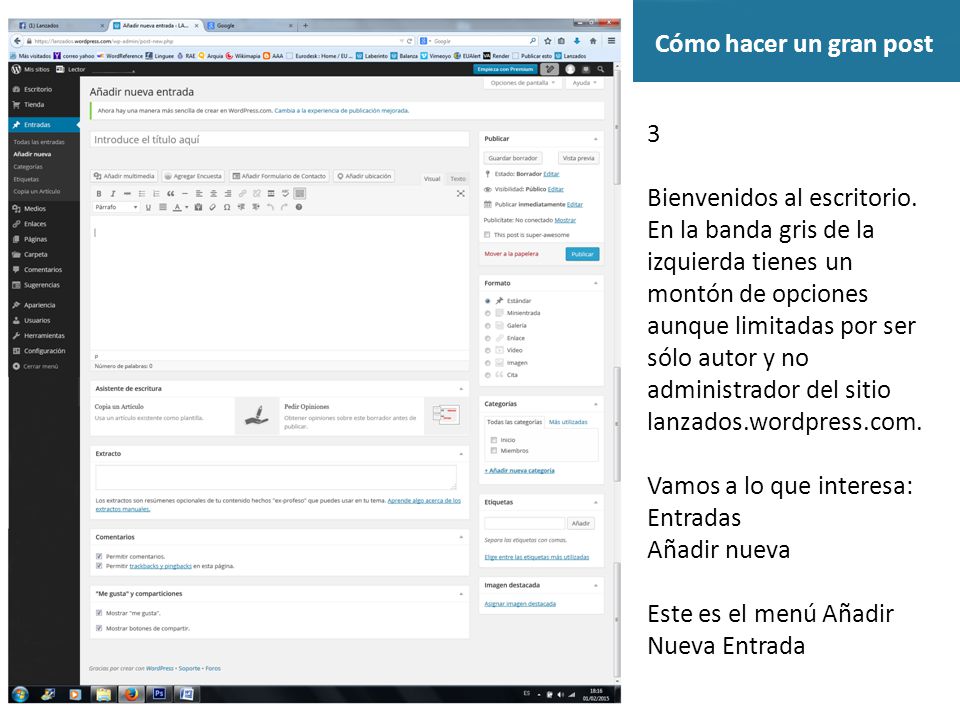960x720 pixels.
Task: Click the post title input field
Action: coord(280,140)
